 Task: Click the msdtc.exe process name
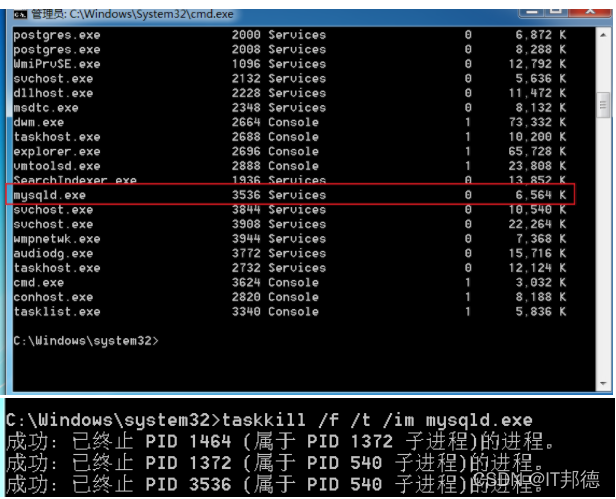pyautogui.click(x=46, y=107)
